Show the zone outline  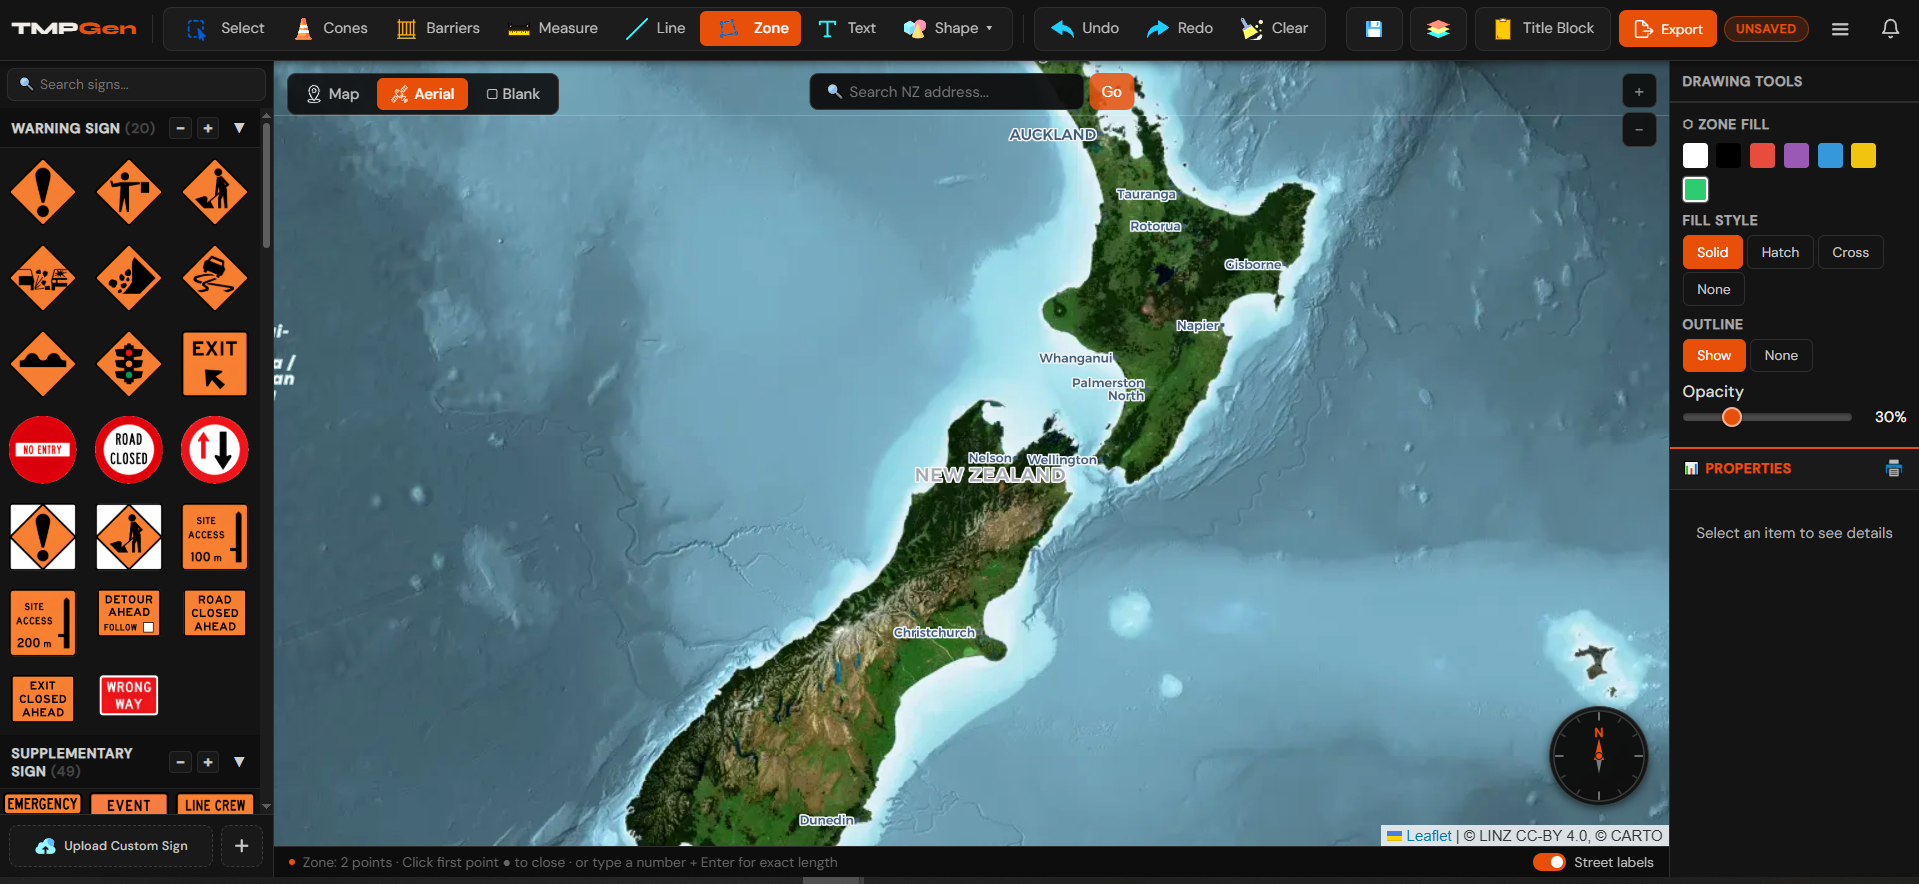point(1714,356)
